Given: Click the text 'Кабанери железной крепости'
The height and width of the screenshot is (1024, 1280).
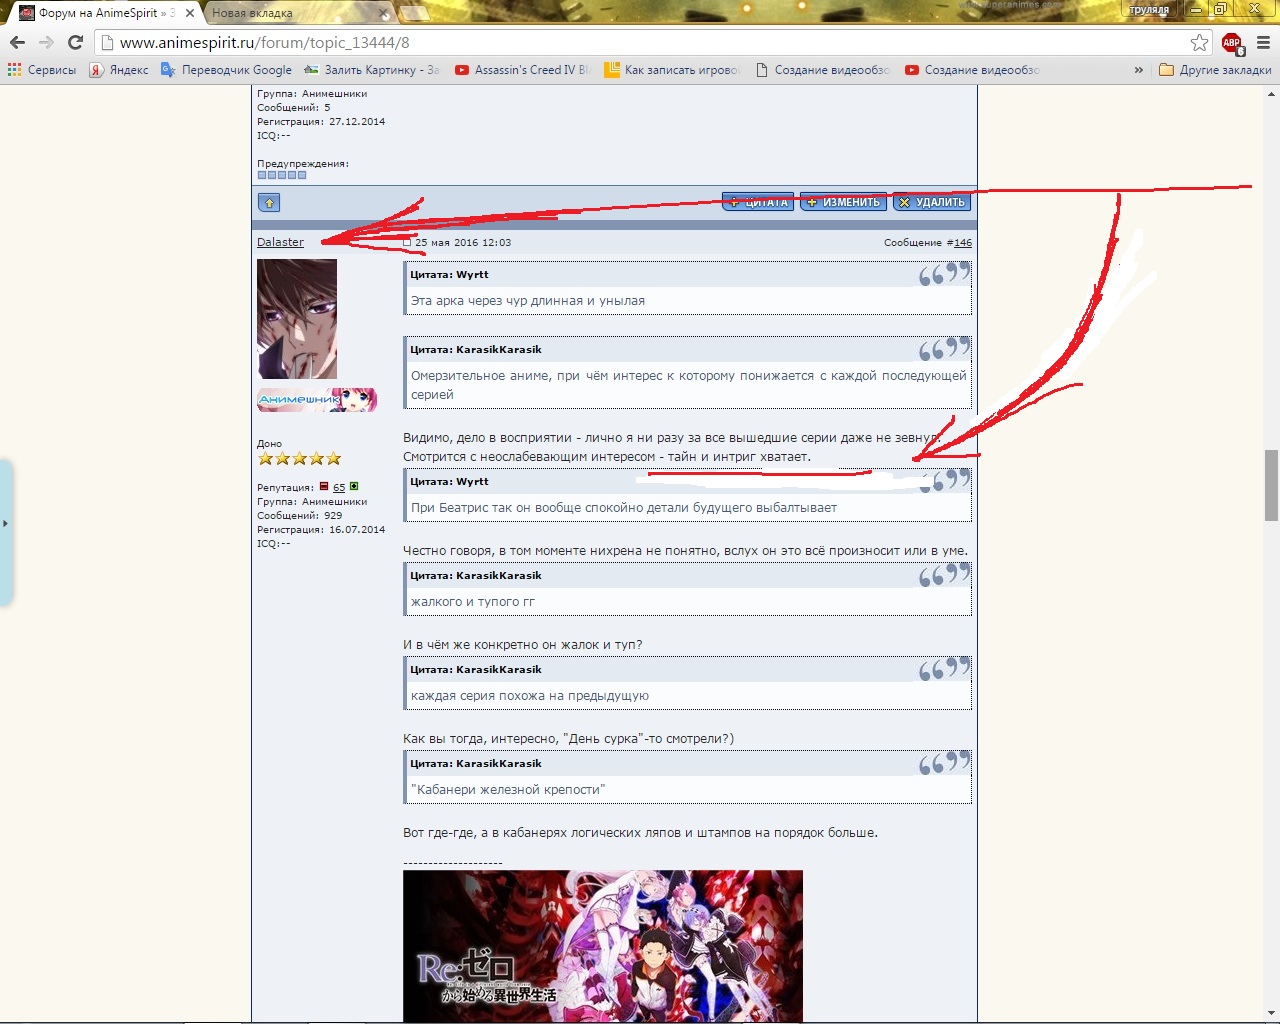Looking at the screenshot, I should (x=508, y=790).
